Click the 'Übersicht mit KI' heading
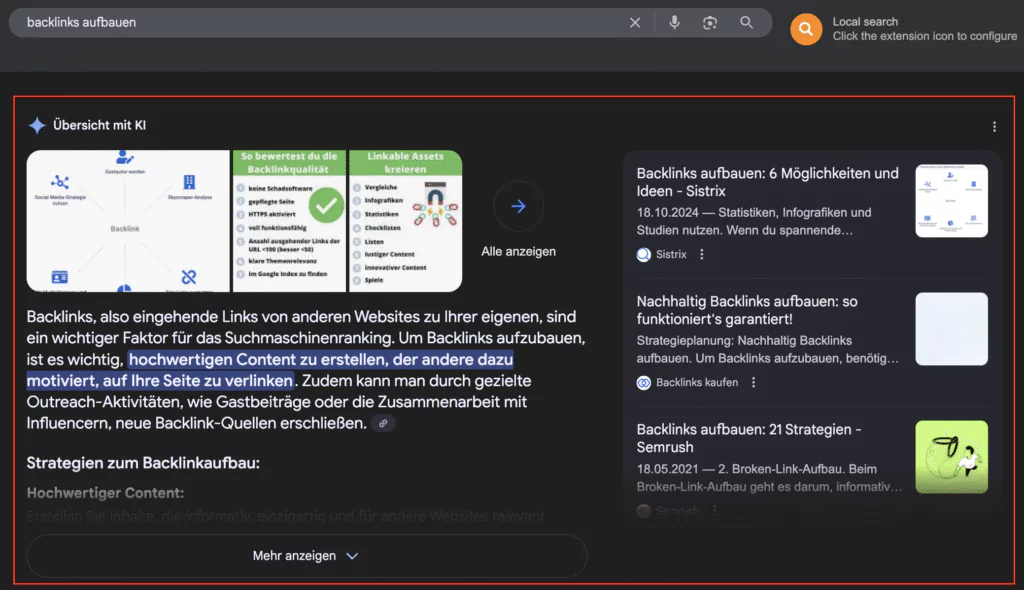The width and height of the screenshot is (1024, 590). (x=99, y=125)
